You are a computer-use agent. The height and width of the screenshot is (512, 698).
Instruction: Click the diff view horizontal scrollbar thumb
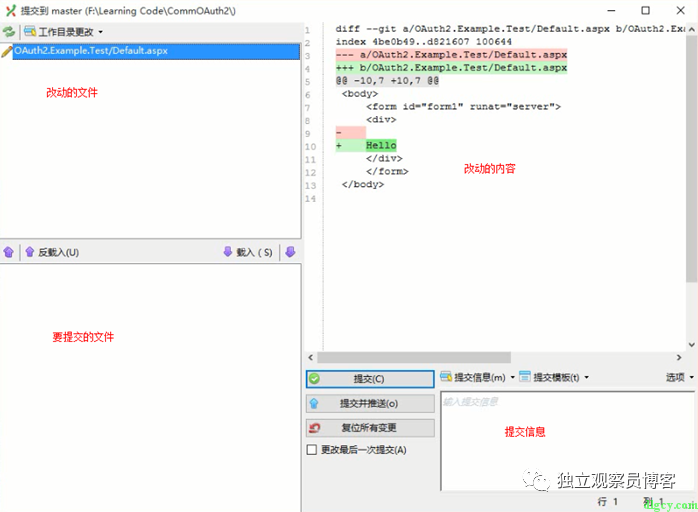pos(414,358)
